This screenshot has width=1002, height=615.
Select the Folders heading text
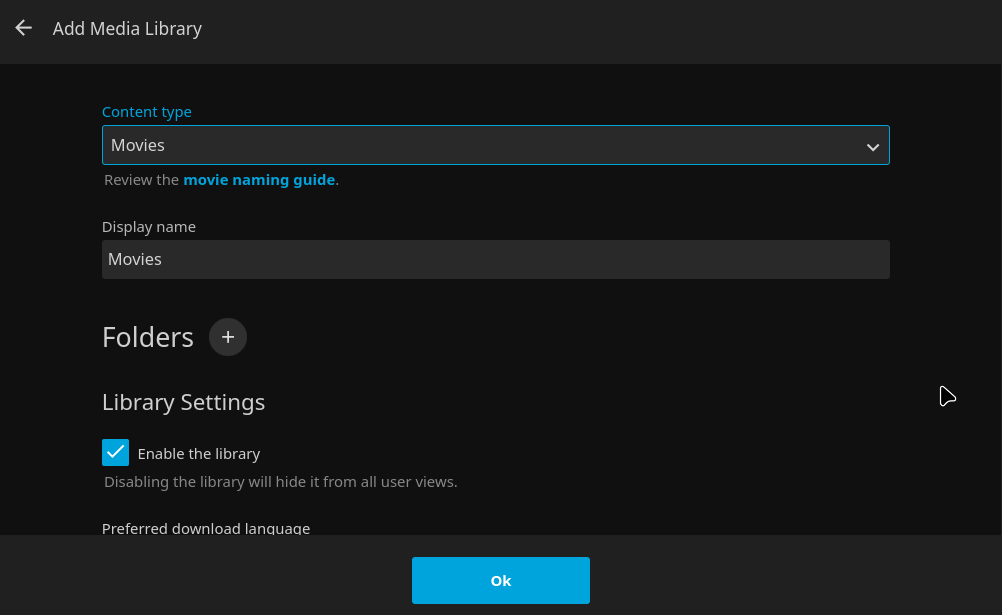tap(148, 338)
